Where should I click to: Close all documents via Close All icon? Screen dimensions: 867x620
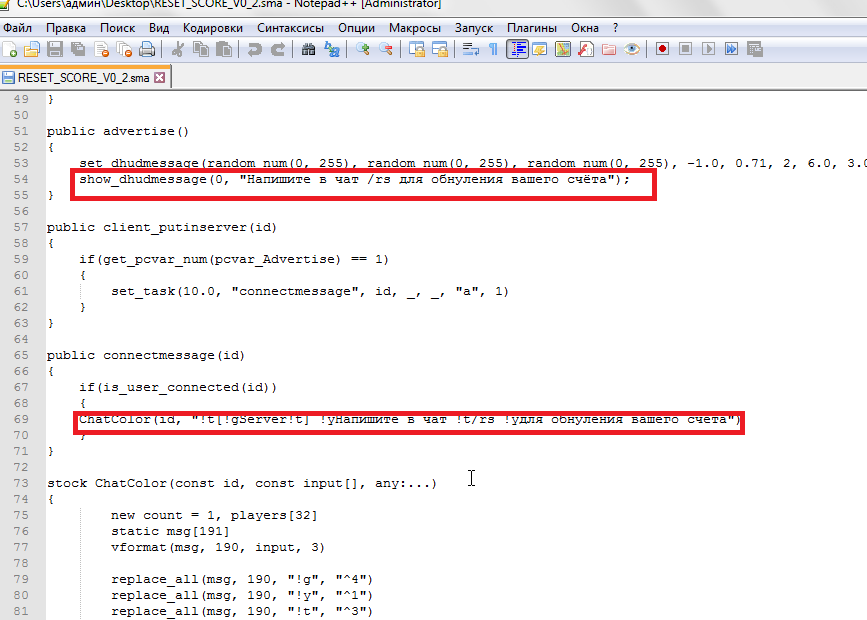(x=124, y=50)
